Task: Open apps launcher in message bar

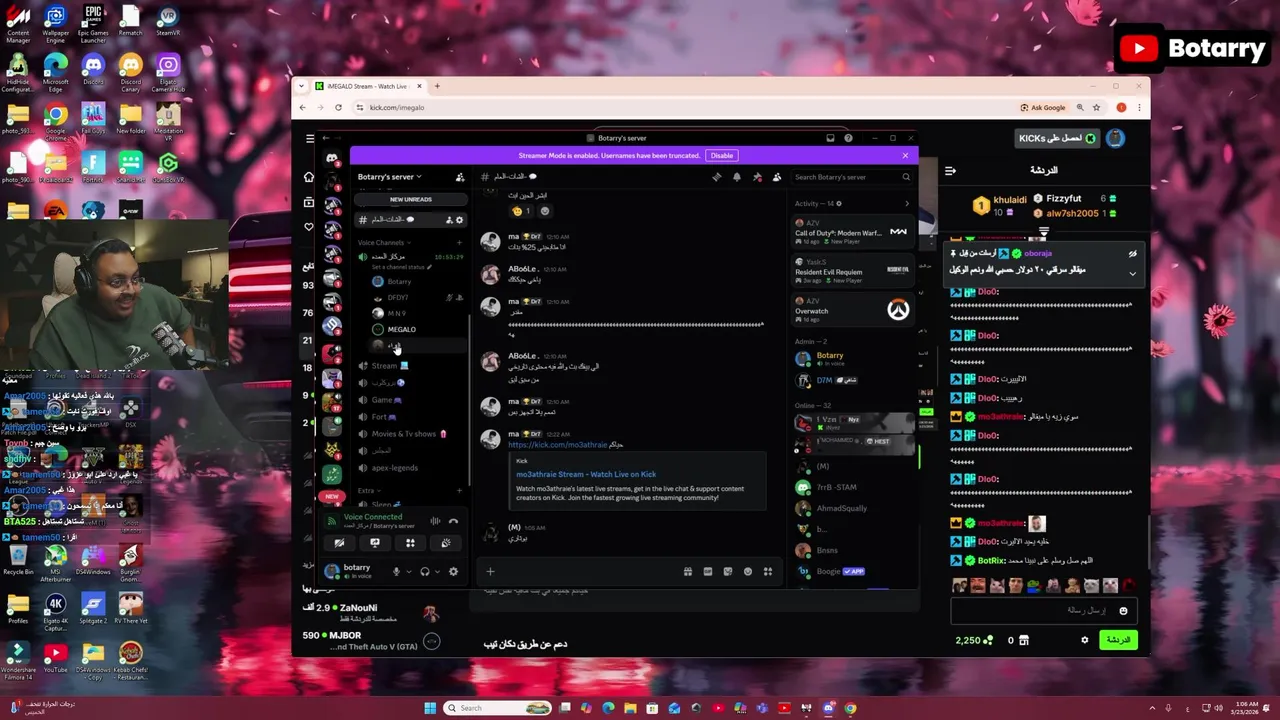Action: pyautogui.click(x=768, y=572)
